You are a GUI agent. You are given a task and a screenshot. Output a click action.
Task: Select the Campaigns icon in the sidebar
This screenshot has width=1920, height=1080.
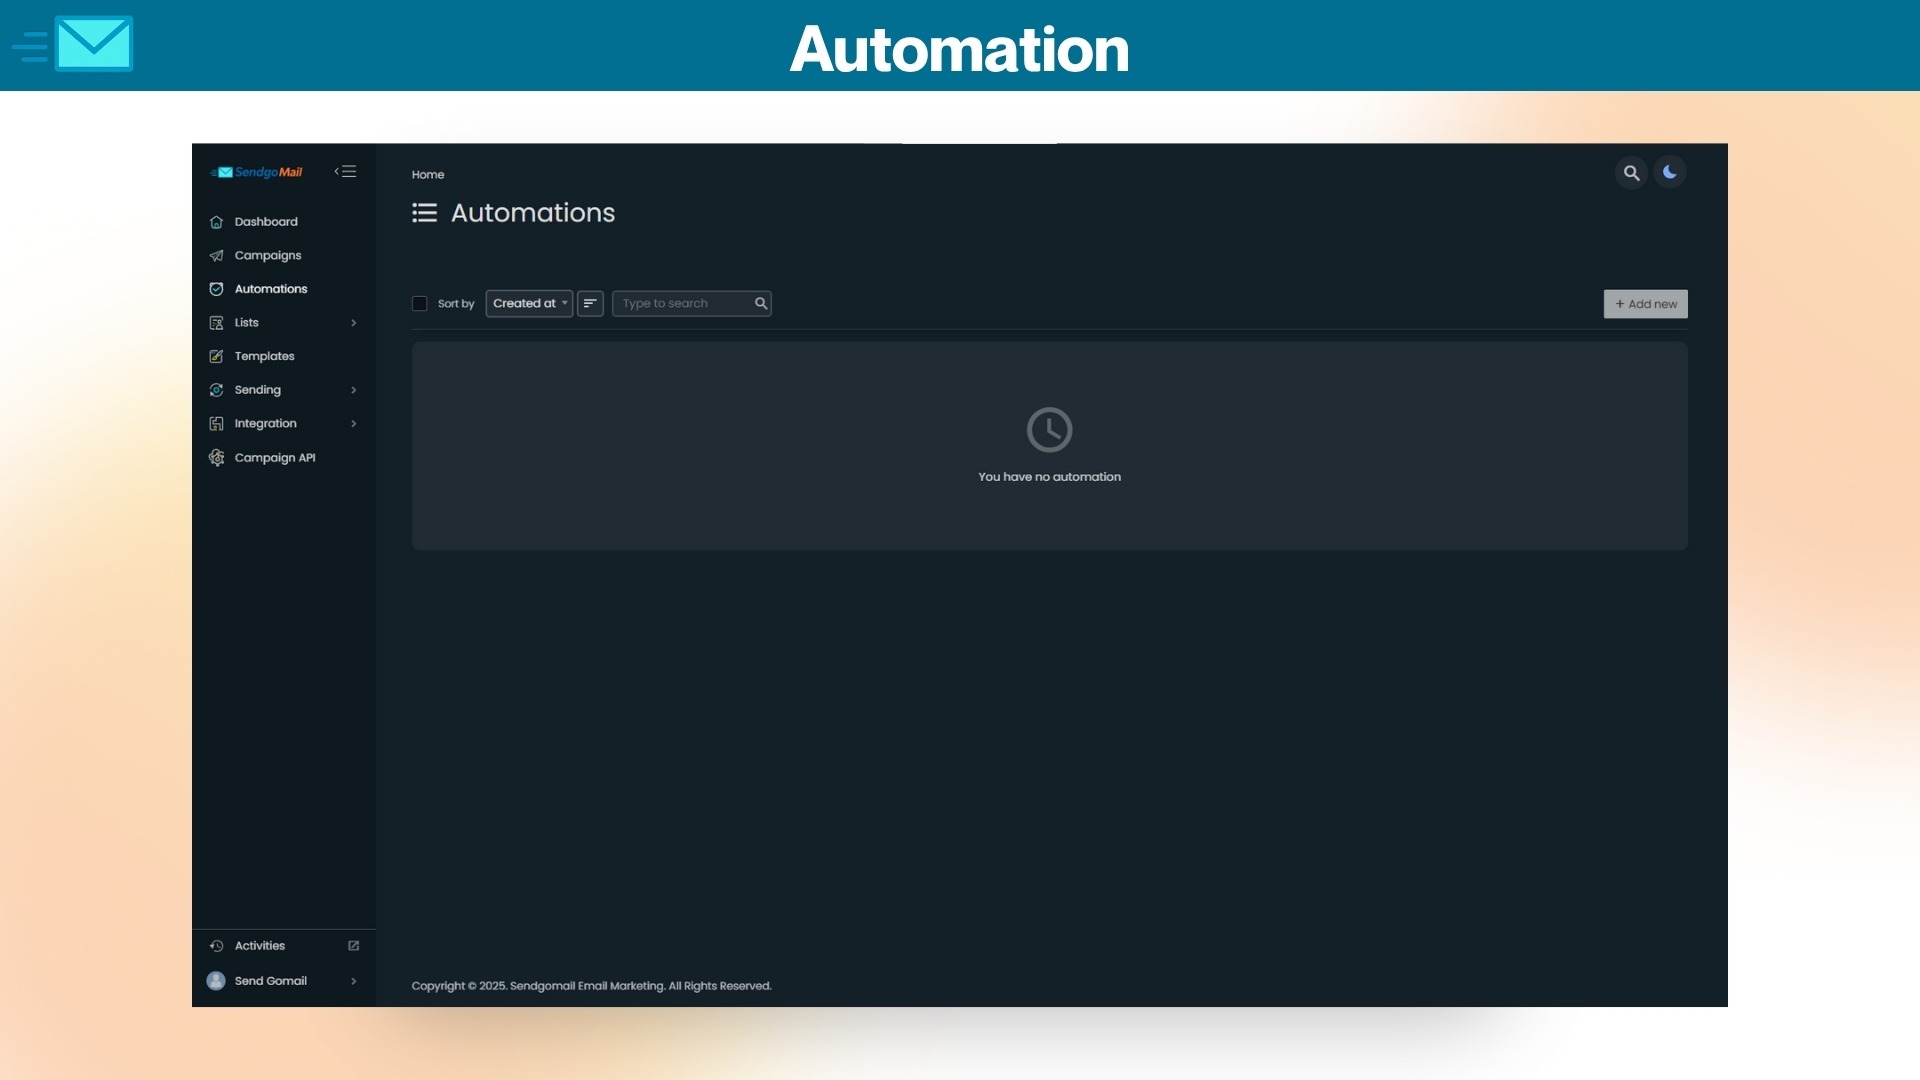217,255
